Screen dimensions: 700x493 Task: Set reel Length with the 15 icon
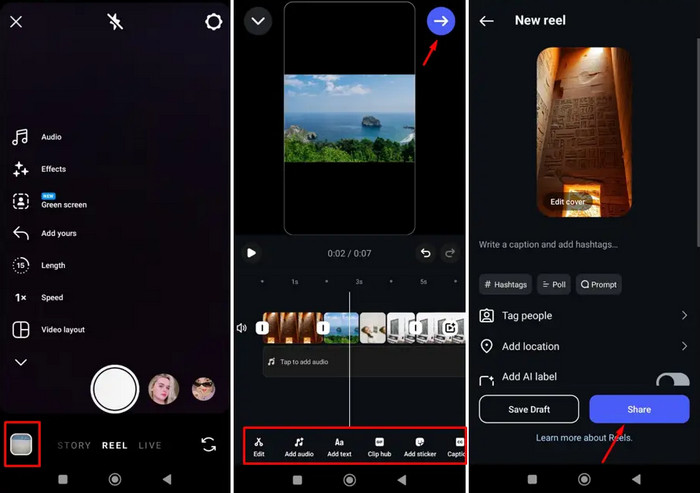[x=21, y=265]
